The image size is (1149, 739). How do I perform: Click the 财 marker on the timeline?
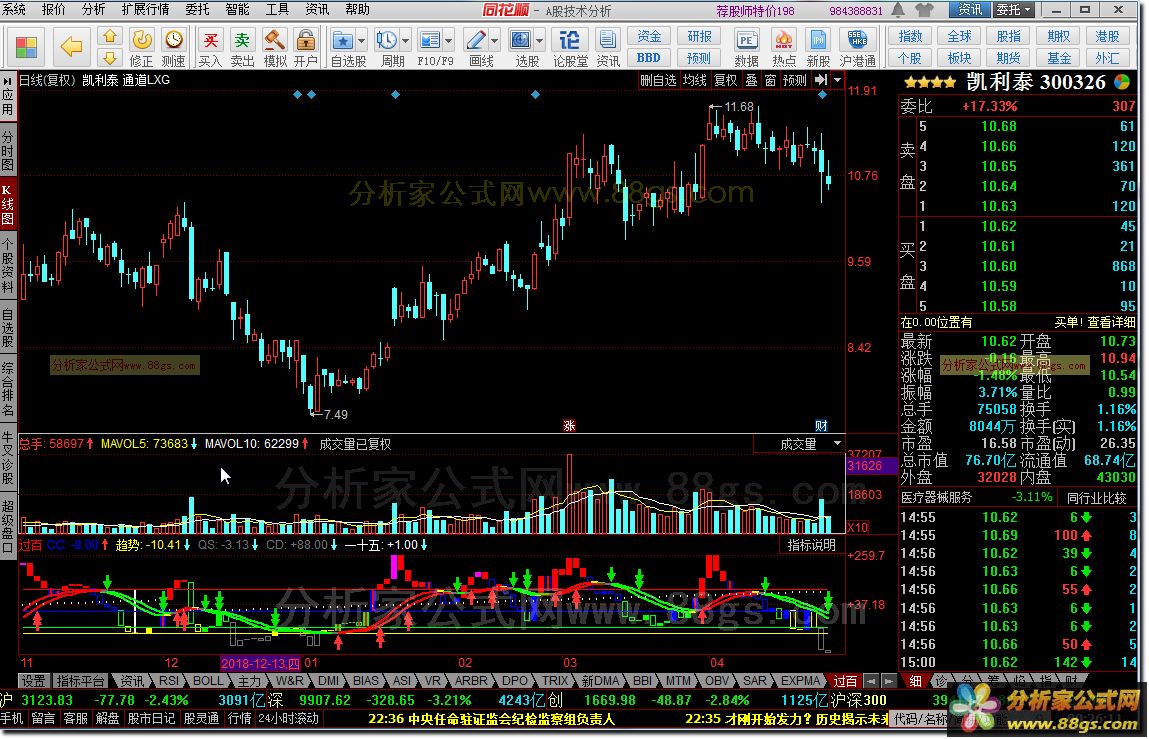tap(821, 425)
